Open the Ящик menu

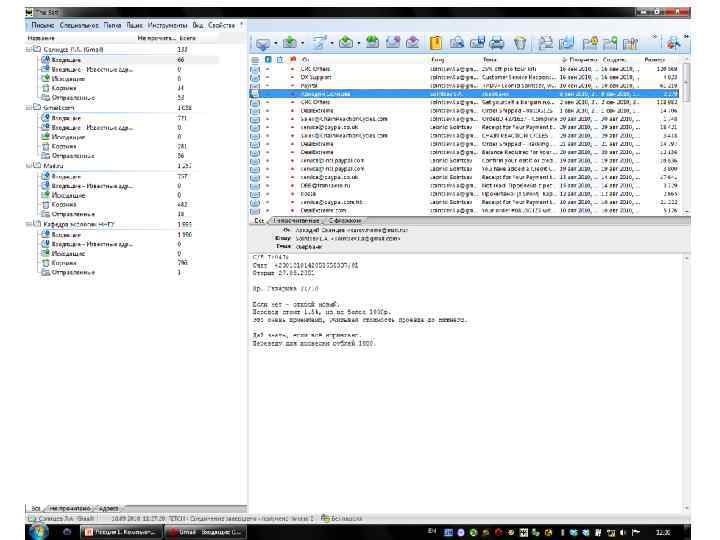pos(135,25)
